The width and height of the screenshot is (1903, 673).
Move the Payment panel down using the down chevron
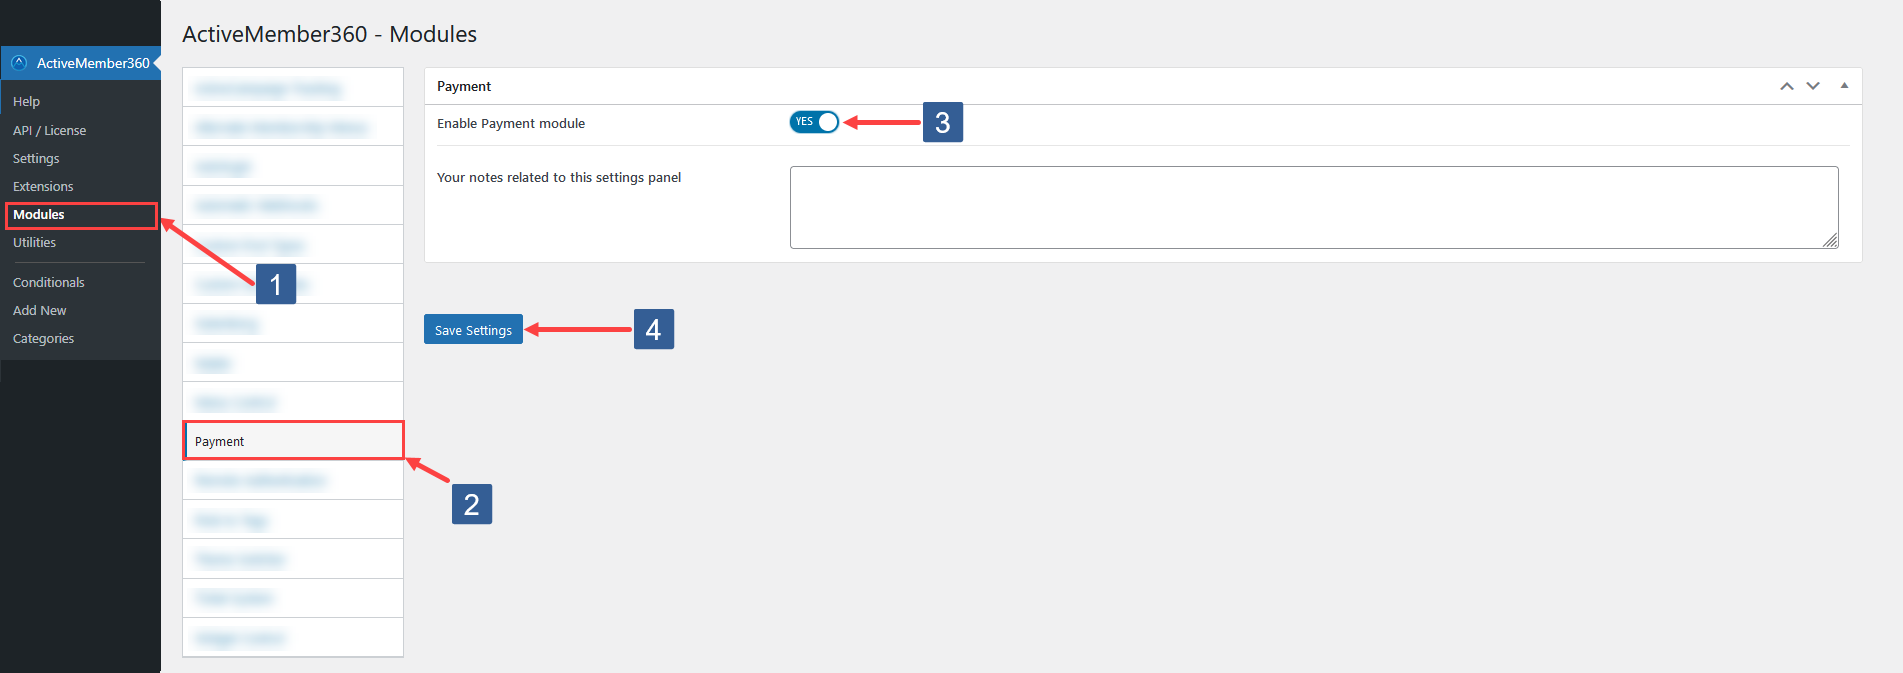tap(1812, 86)
